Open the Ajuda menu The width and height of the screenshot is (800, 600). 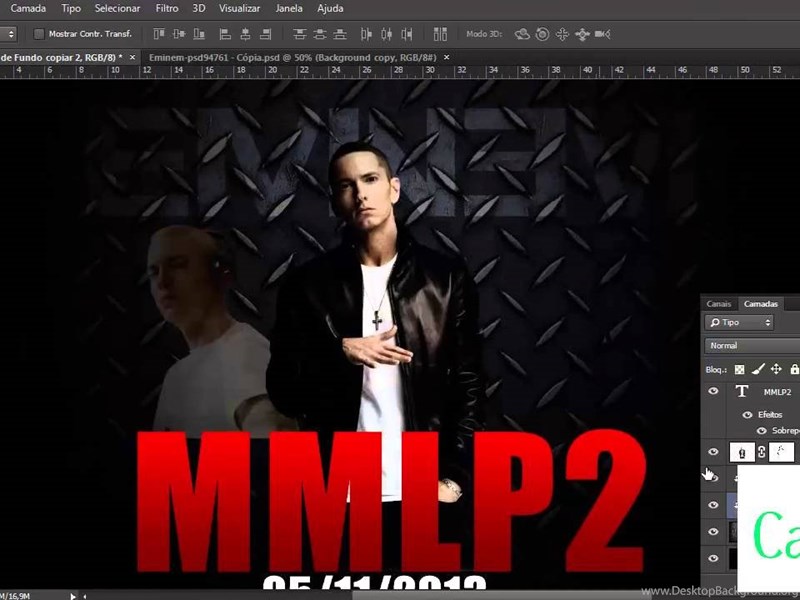(330, 9)
